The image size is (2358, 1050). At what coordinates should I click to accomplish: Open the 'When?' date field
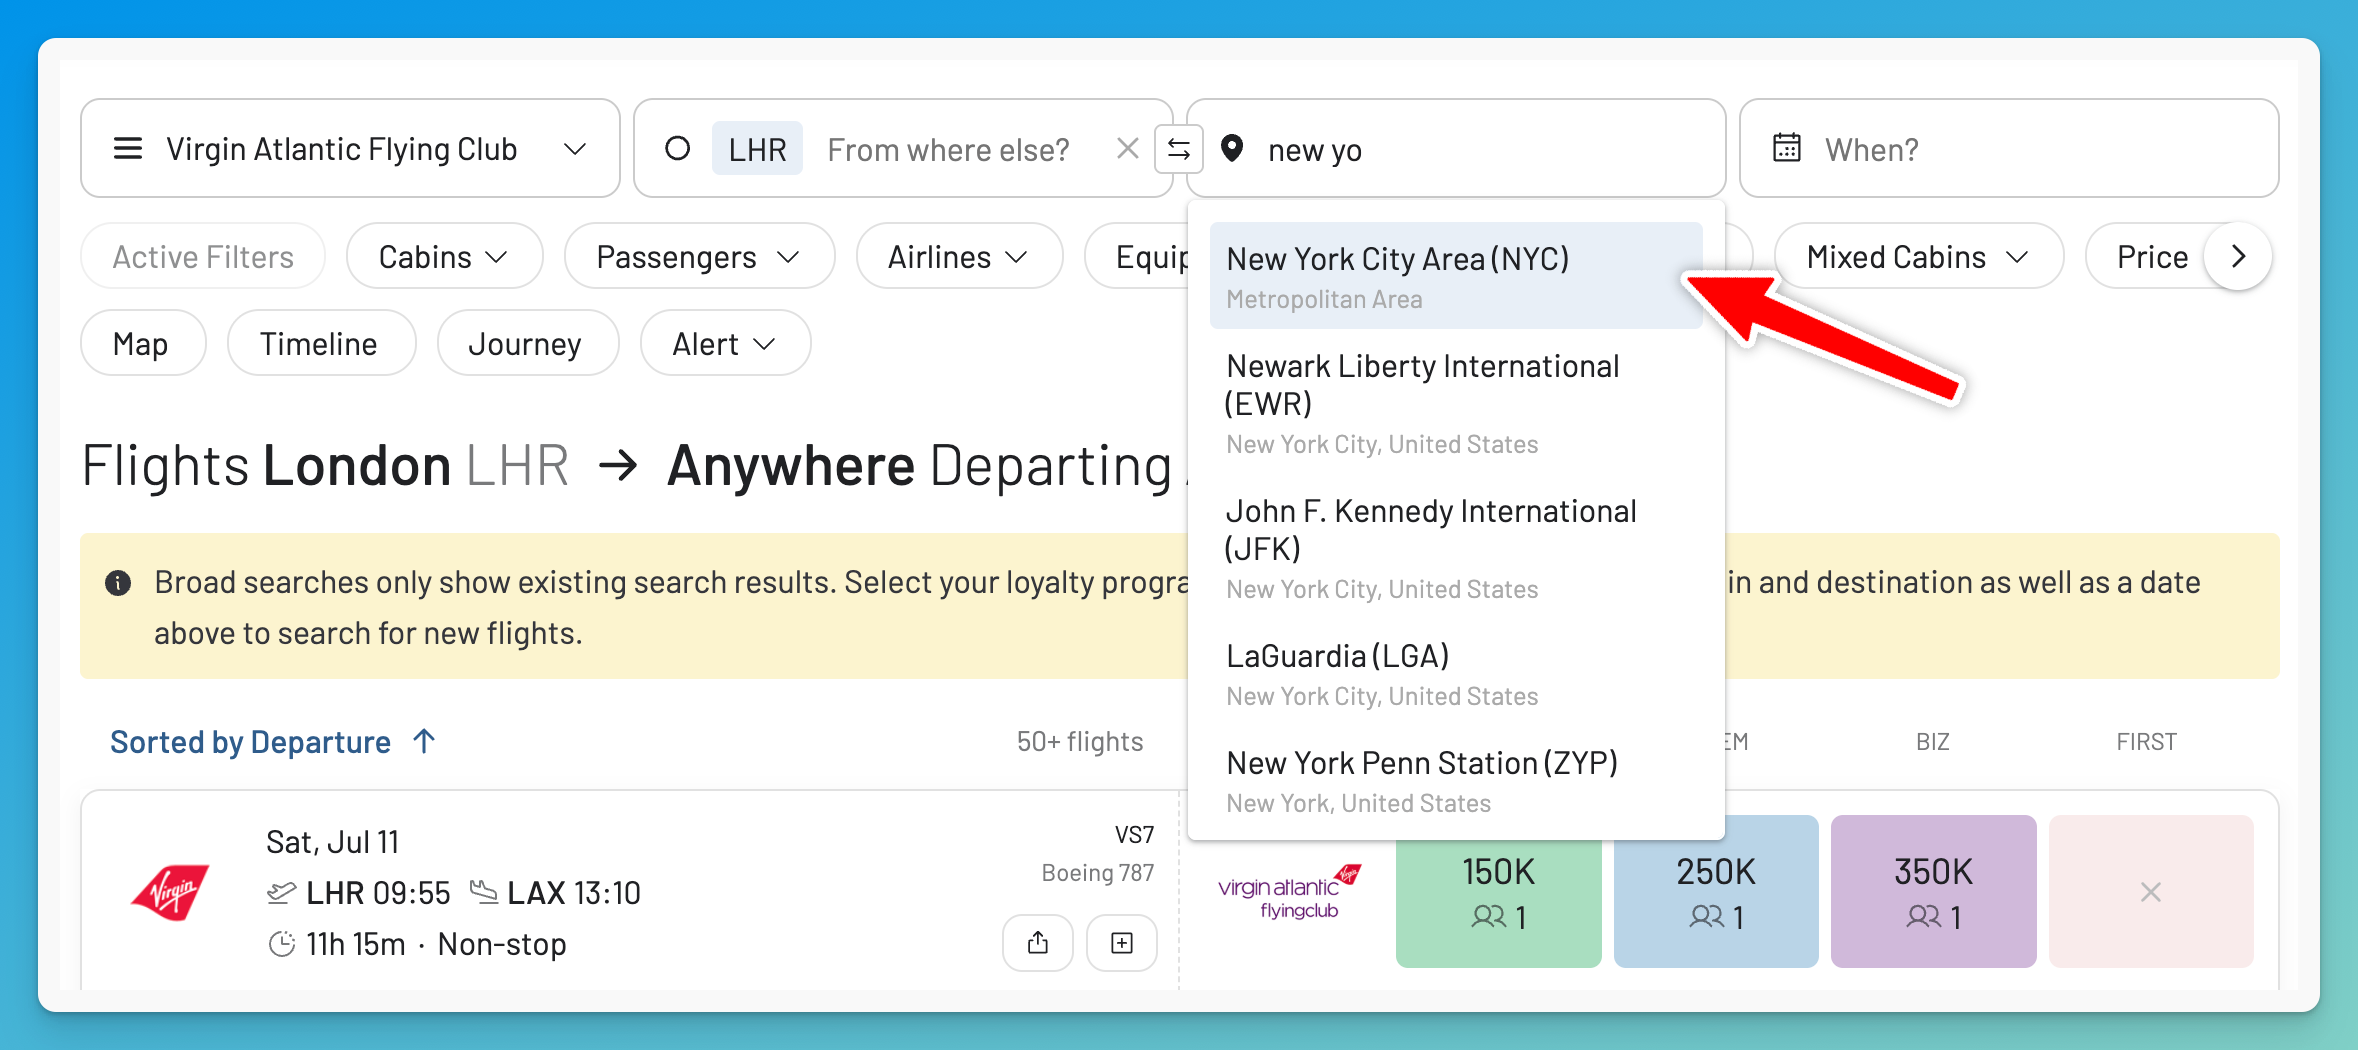coord(2009,148)
